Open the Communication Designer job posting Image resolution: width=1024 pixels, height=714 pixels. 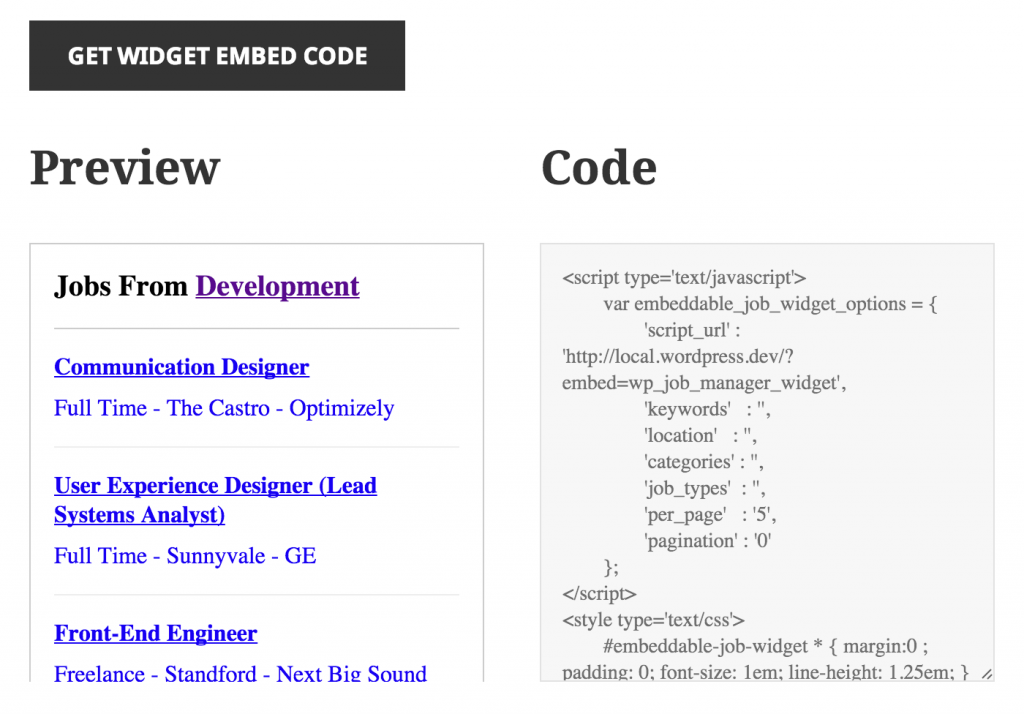pos(181,367)
